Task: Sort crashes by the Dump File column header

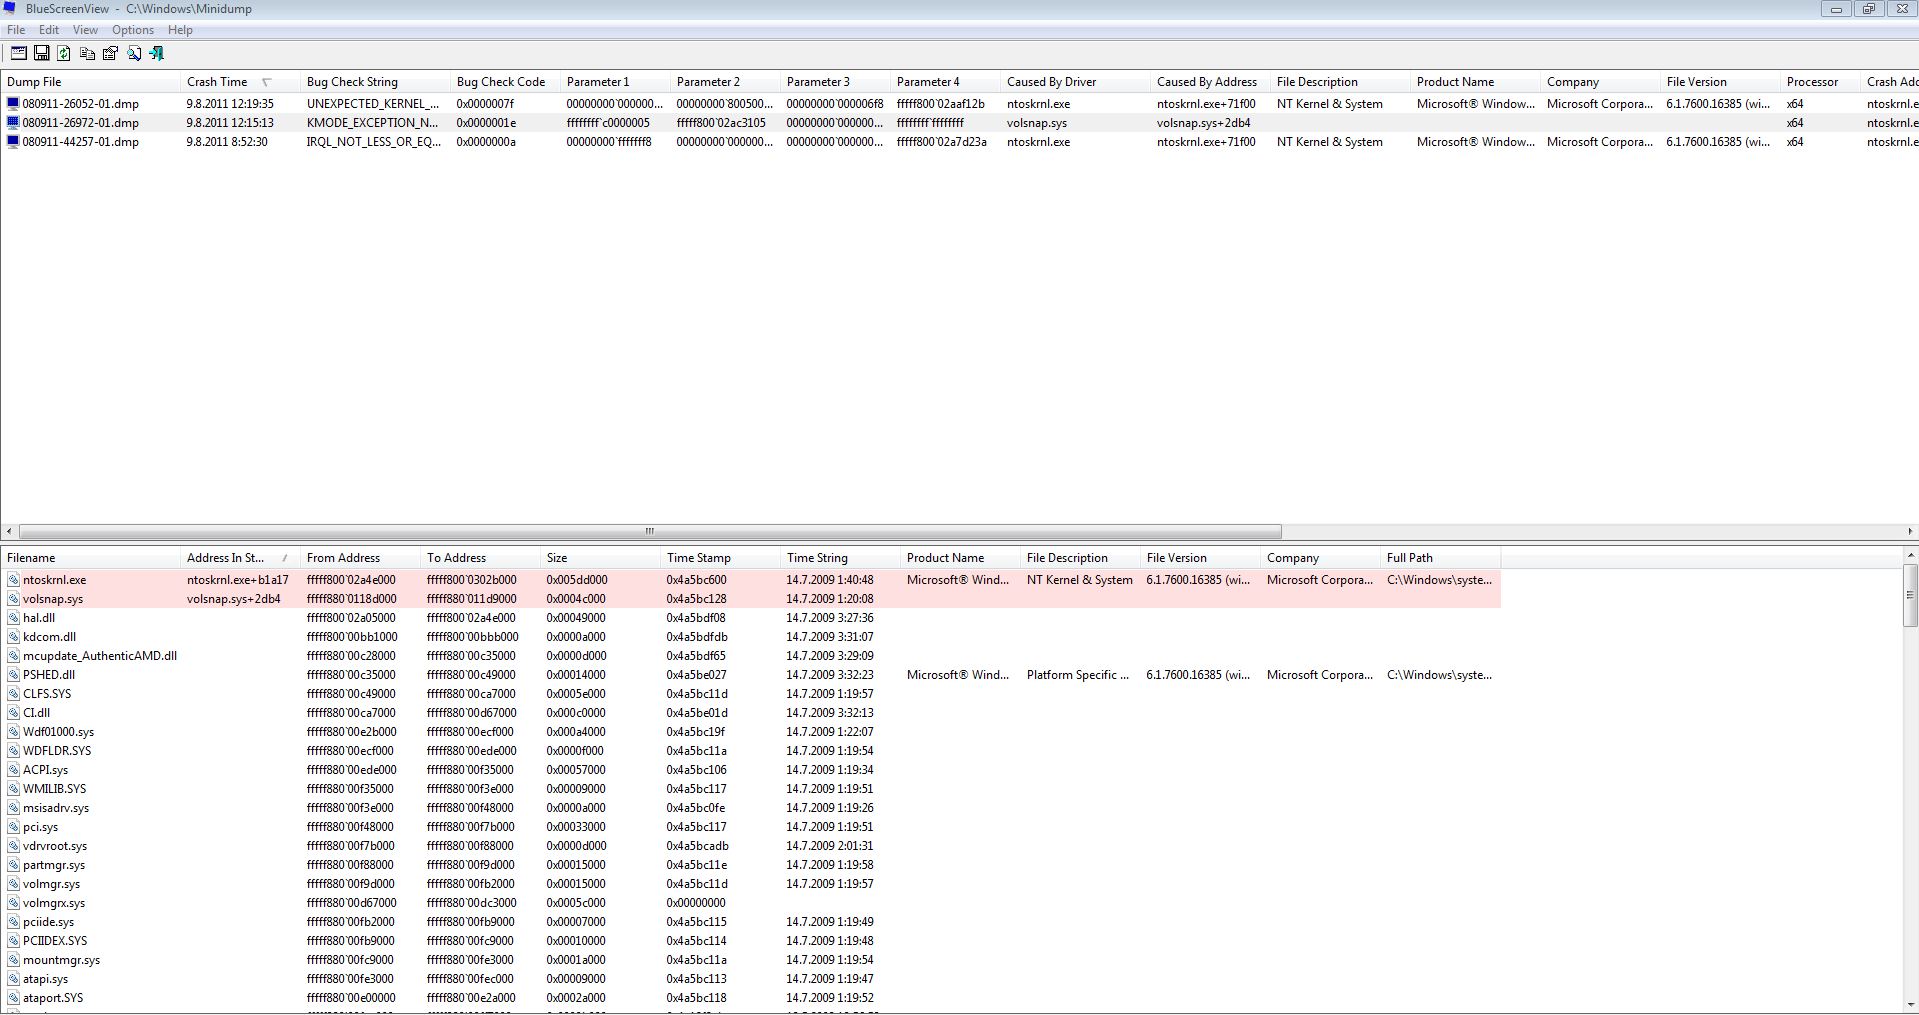Action: click(90, 82)
